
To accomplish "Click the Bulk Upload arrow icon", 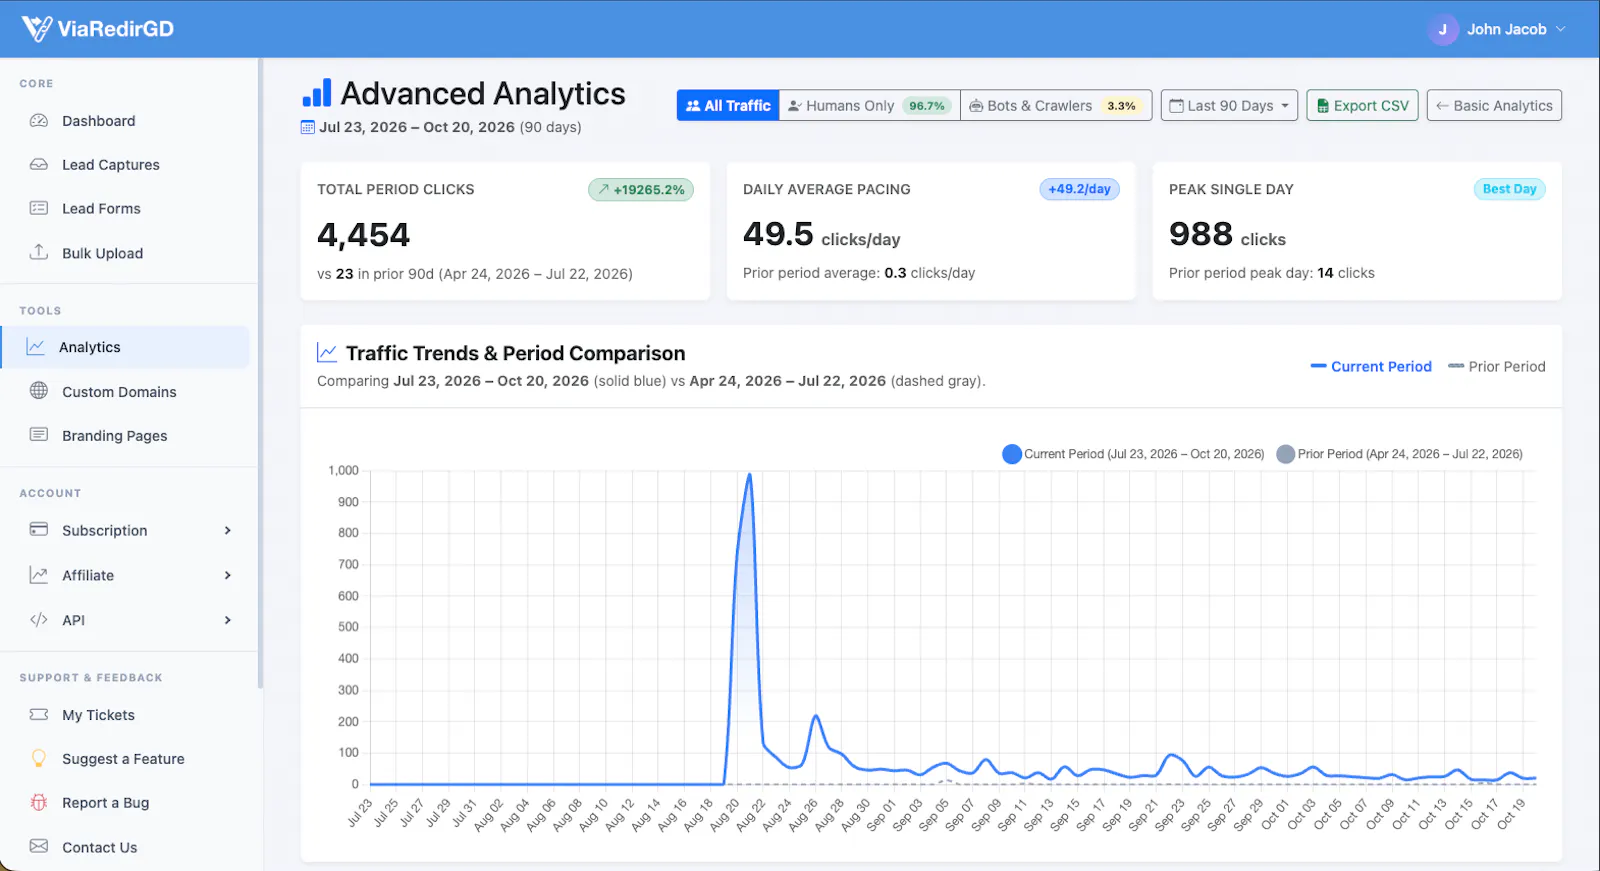I will [39, 252].
